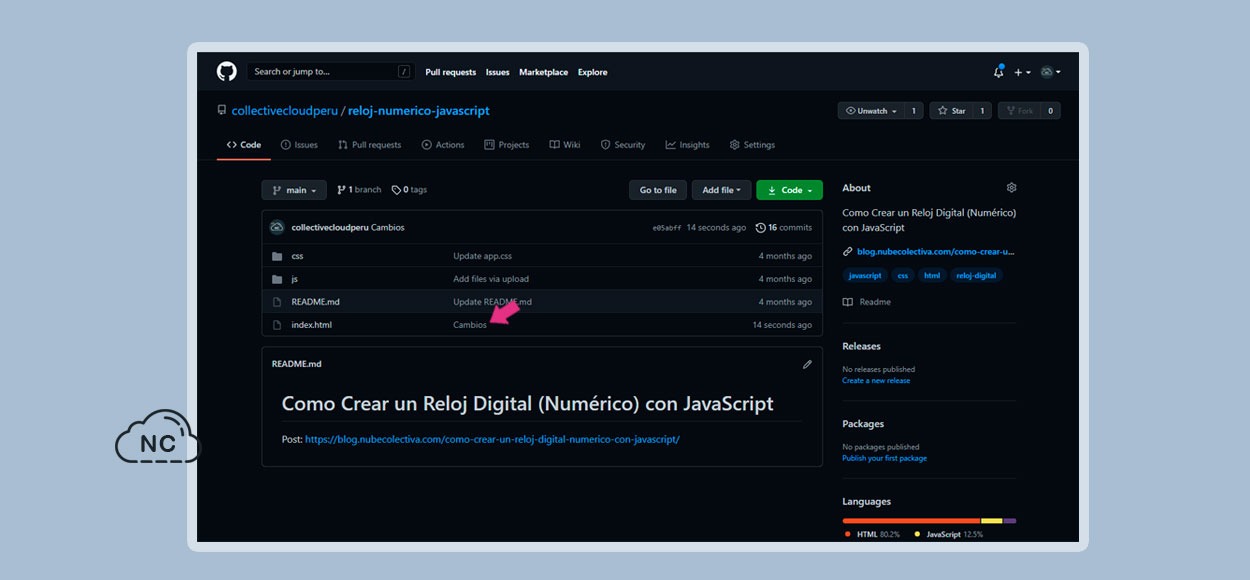Click Publish your first package
The image size is (1250, 580).
point(884,459)
